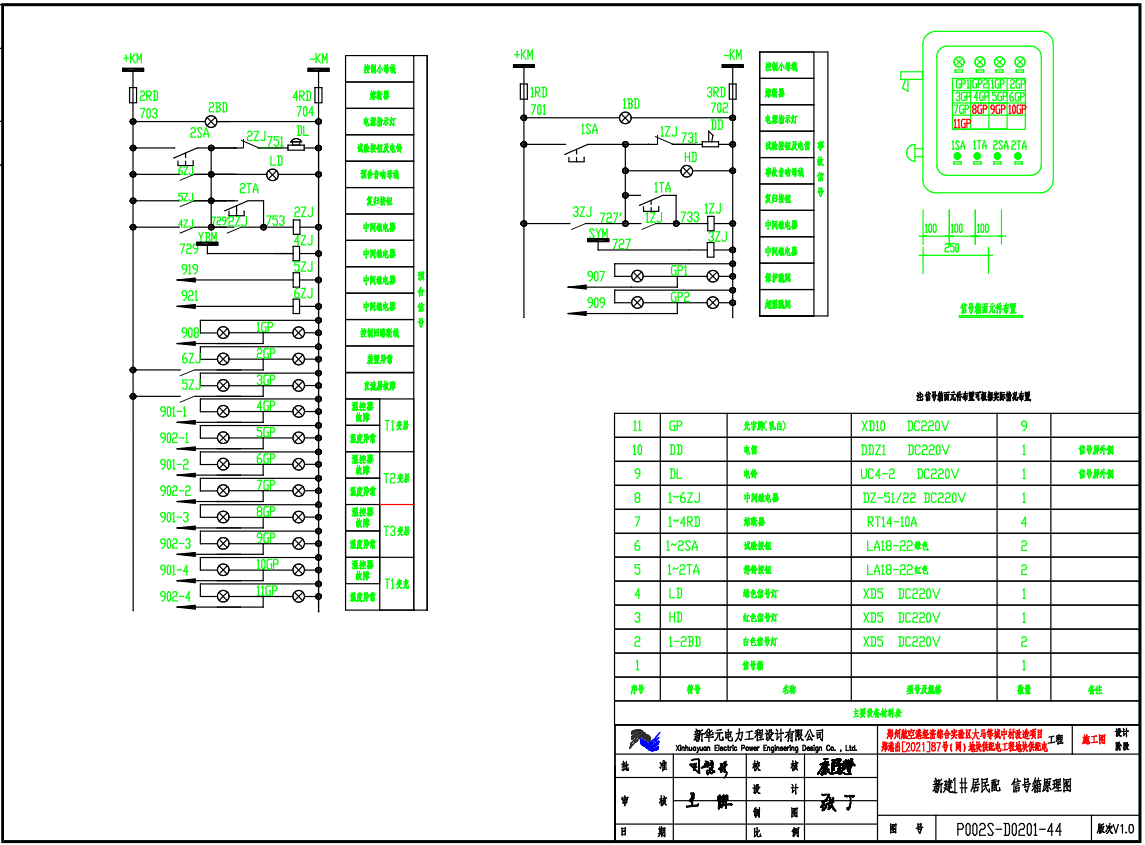Select wire number 701

click(538, 110)
